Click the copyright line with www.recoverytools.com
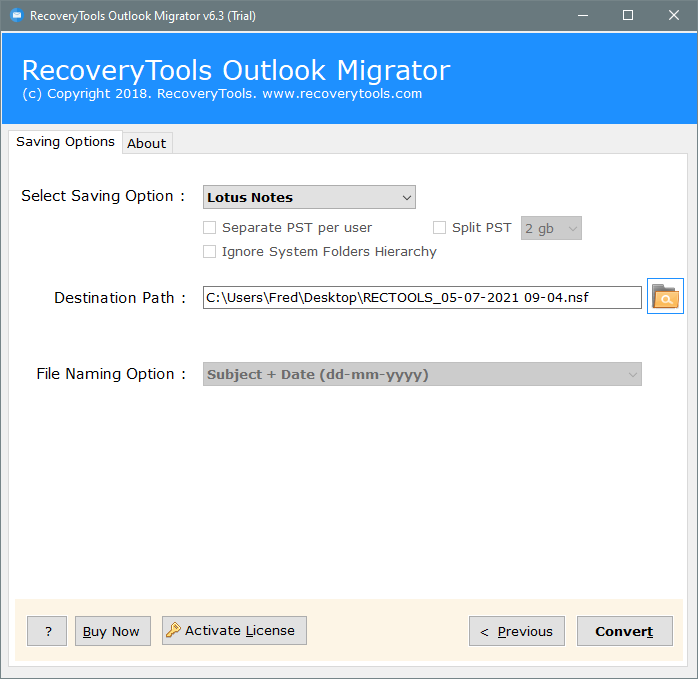 click(x=222, y=94)
